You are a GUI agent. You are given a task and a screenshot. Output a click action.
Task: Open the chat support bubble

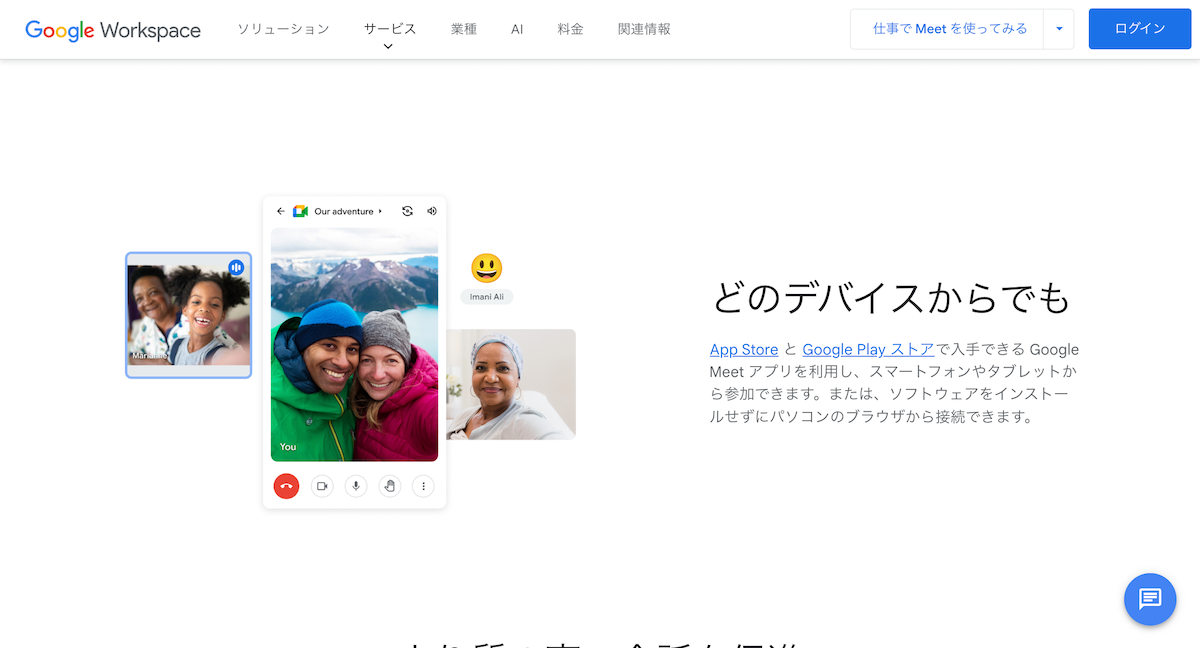coord(1150,599)
